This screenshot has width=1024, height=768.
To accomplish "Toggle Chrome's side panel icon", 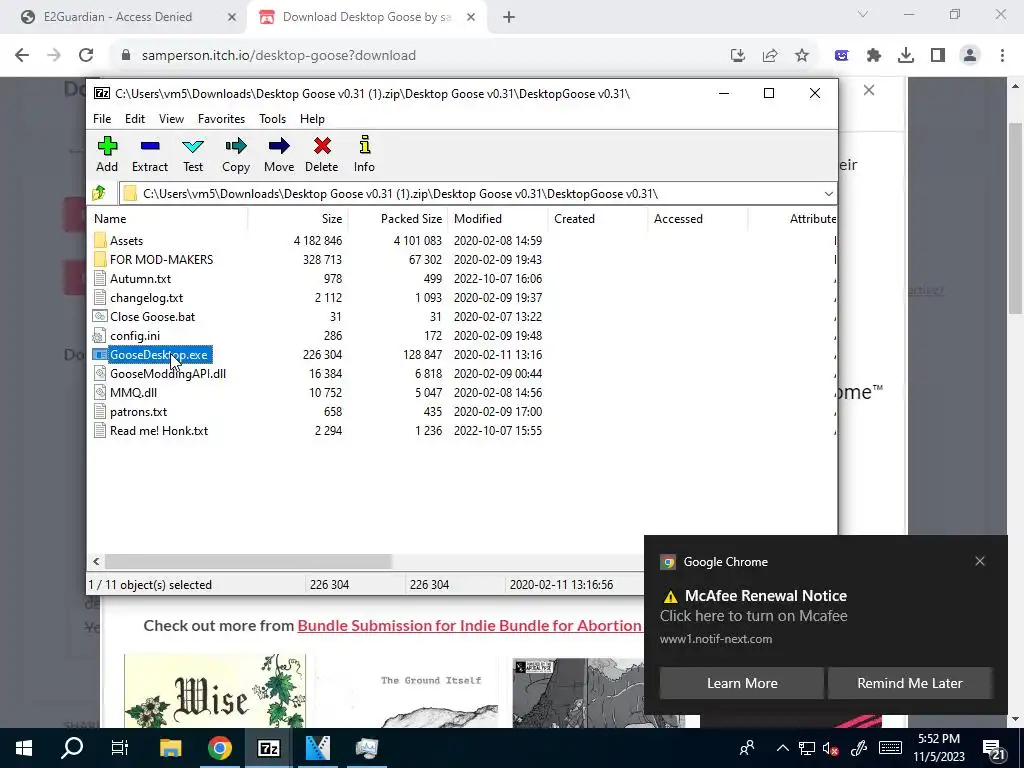I will coord(938,56).
